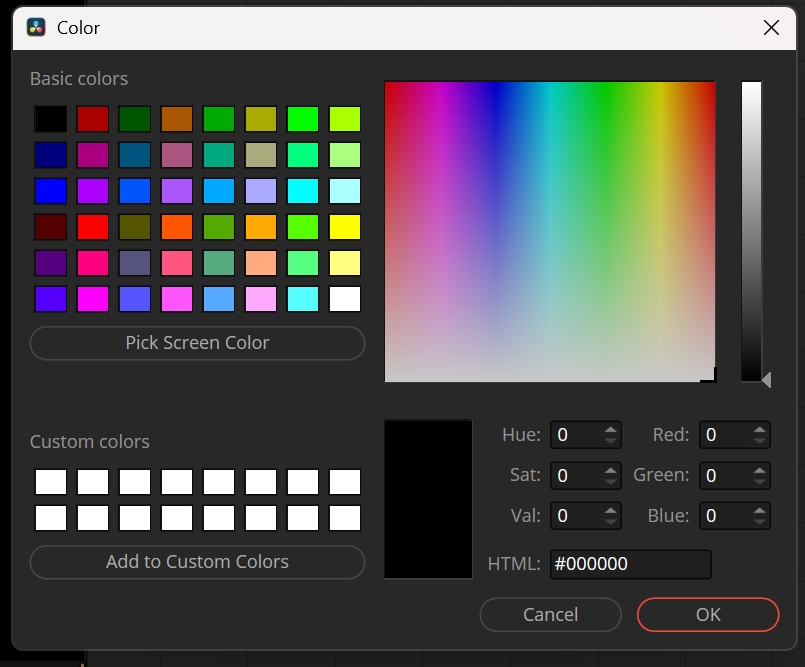
Task: Pick the pure red basic color swatch
Action: click(93, 227)
